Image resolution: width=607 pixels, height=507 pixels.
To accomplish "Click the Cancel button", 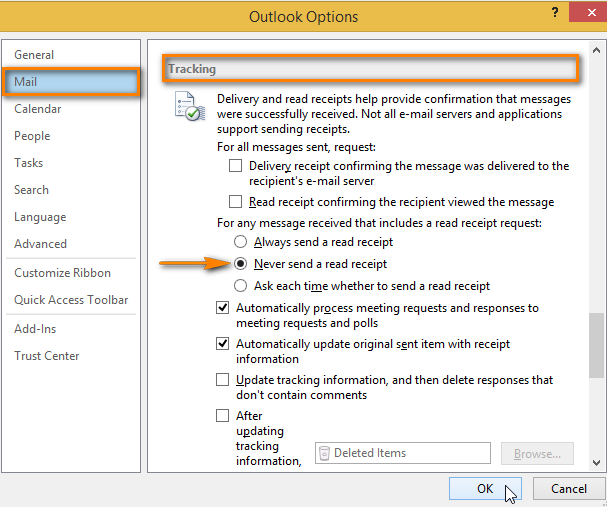I will pyautogui.click(x=569, y=489).
